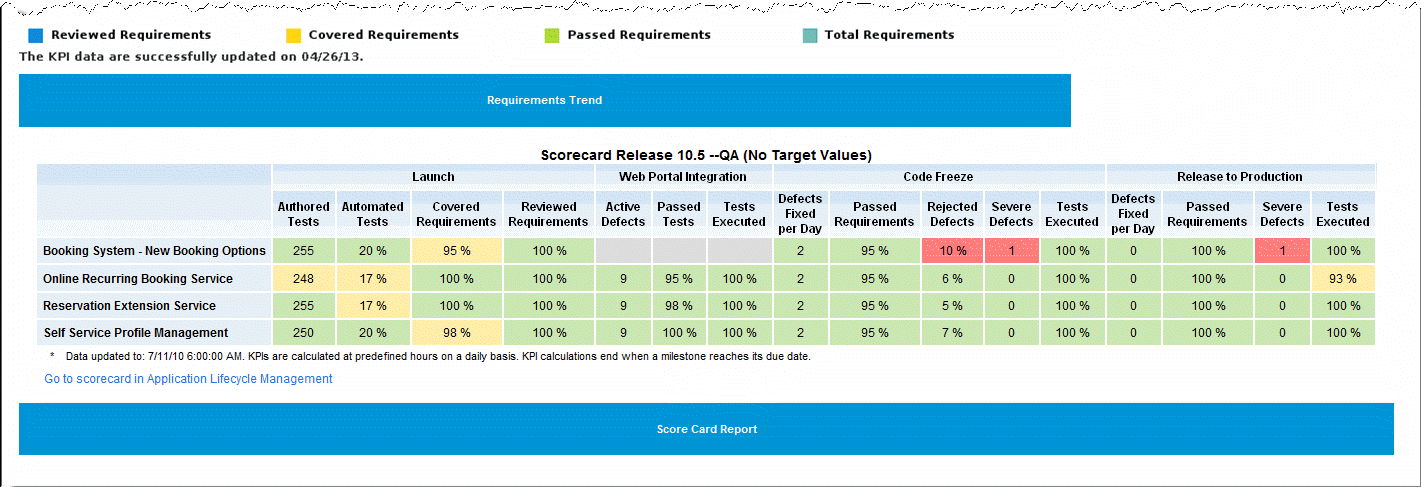1421x487 pixels.
Task: Expand the Requirements Trend section bar
Action: click(x=544, y=100)
